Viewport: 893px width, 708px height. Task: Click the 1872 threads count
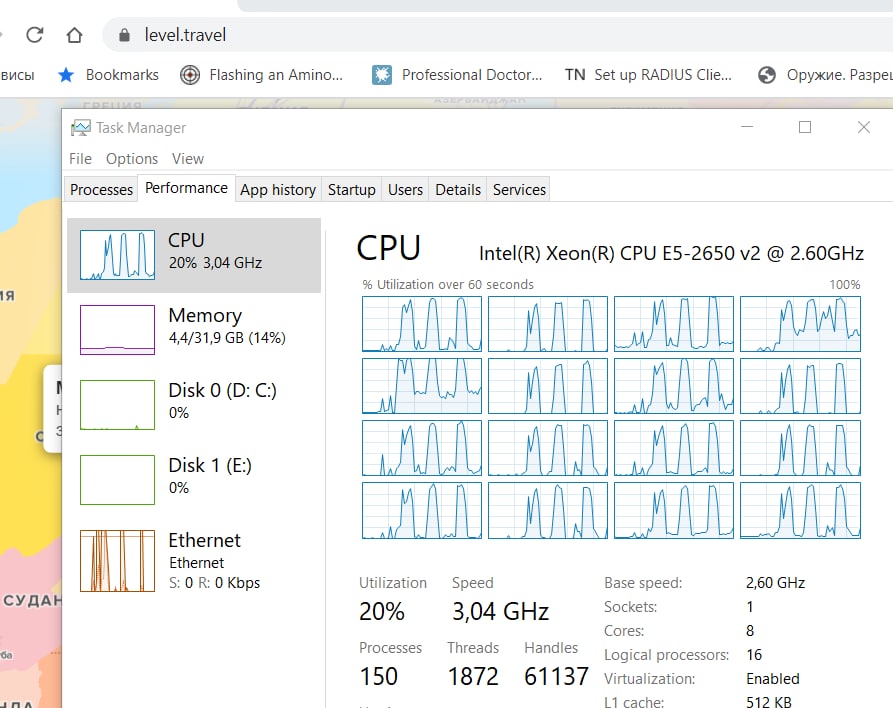(473, 676)
